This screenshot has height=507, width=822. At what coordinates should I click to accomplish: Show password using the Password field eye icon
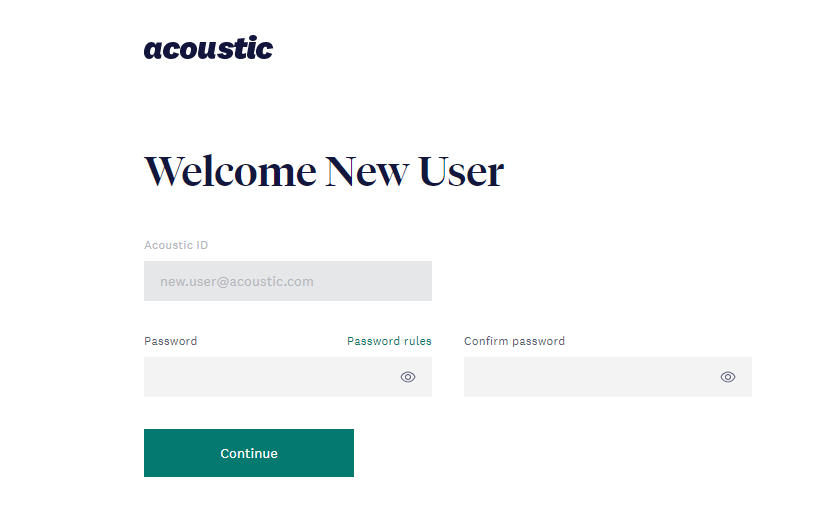pyautogui.click(x=408, y=377)
